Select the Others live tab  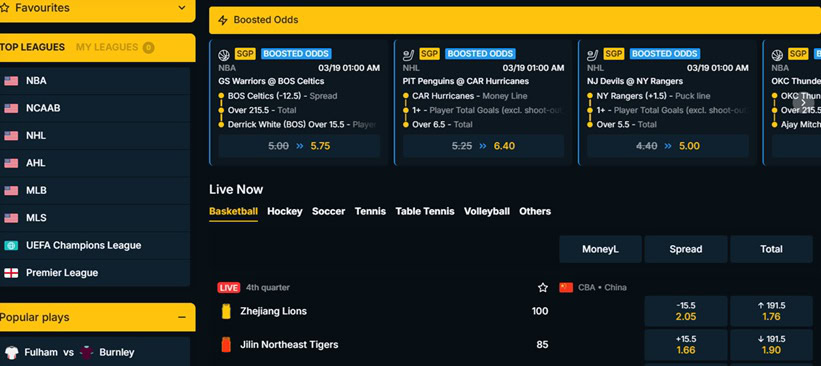(x=535, y=212)
